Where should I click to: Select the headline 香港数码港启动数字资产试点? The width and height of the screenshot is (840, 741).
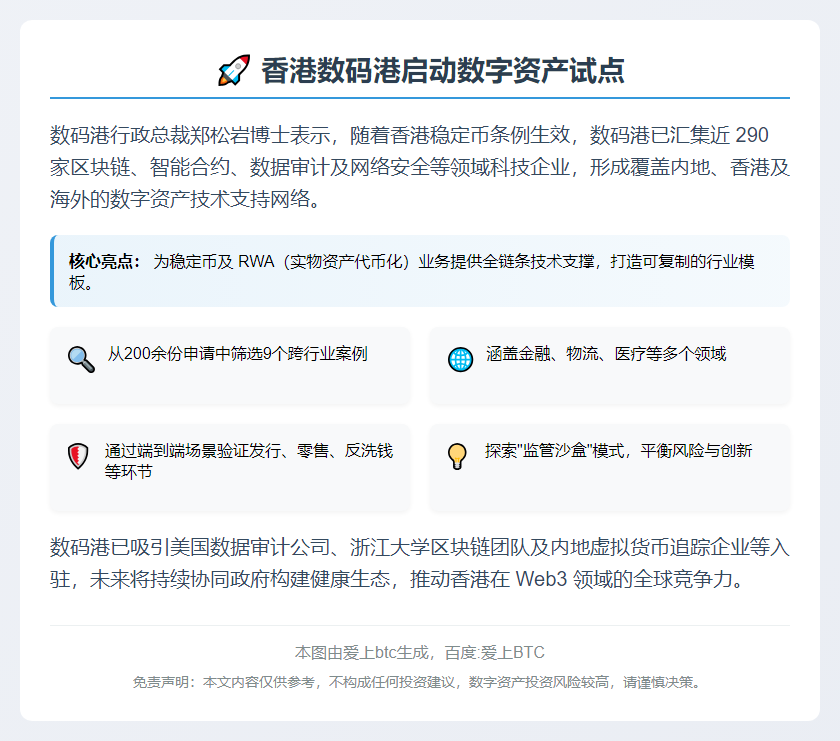443,71
